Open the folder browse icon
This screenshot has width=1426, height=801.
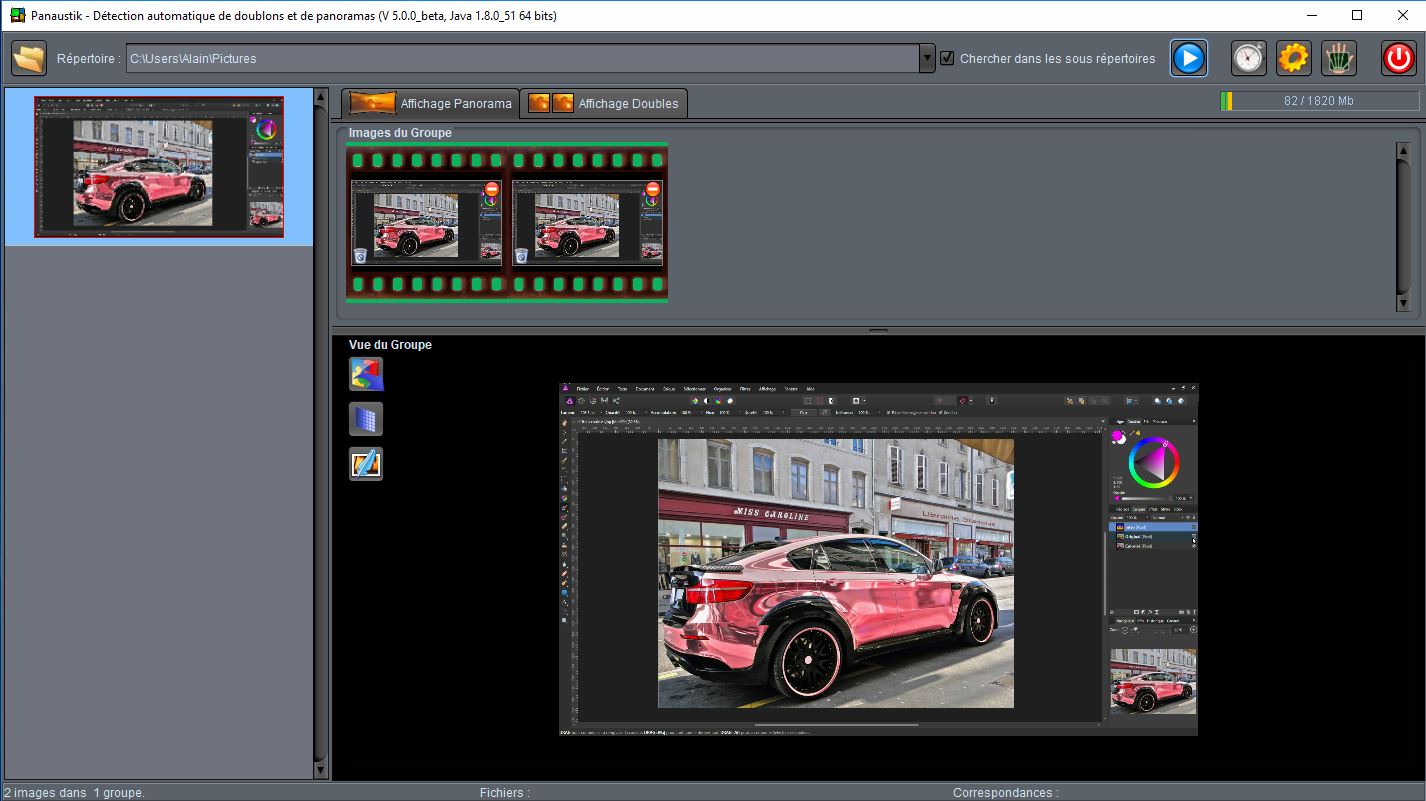pos(29,58)
